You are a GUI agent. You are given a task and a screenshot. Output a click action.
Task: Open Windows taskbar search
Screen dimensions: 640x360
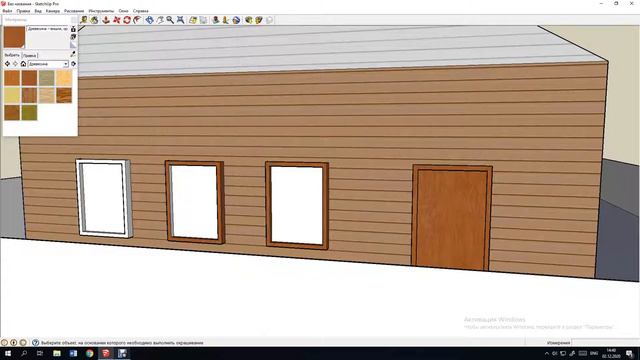tap(24, 353)
